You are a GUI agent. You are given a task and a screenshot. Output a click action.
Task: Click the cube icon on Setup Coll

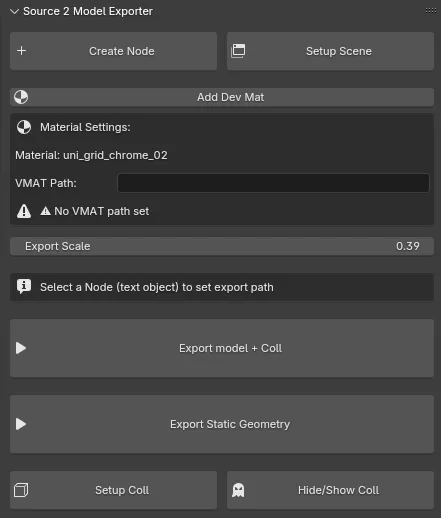click(x=21, y=490)
